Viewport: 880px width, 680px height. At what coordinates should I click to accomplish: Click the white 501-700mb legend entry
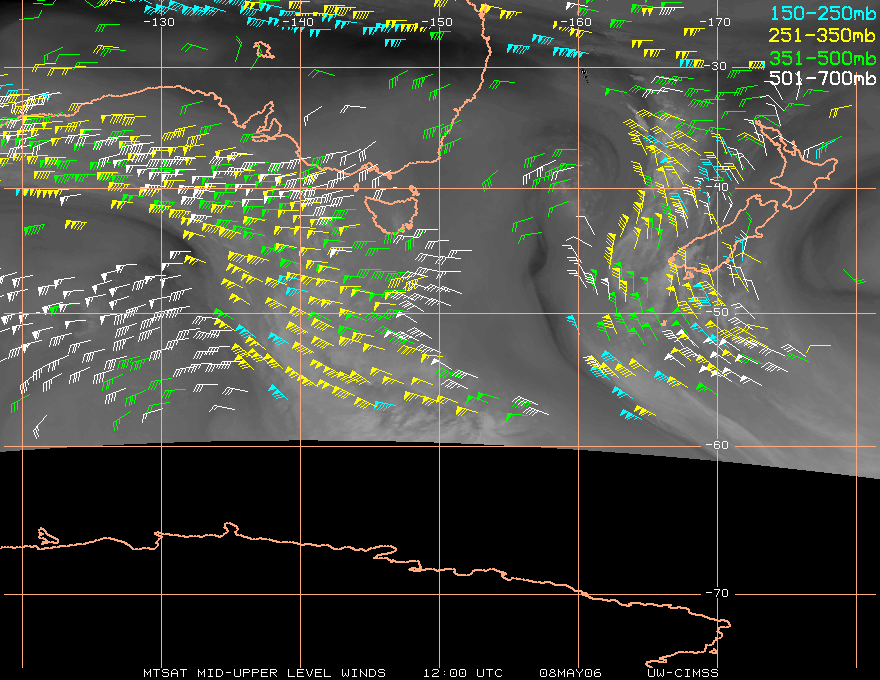click(822, 78)
